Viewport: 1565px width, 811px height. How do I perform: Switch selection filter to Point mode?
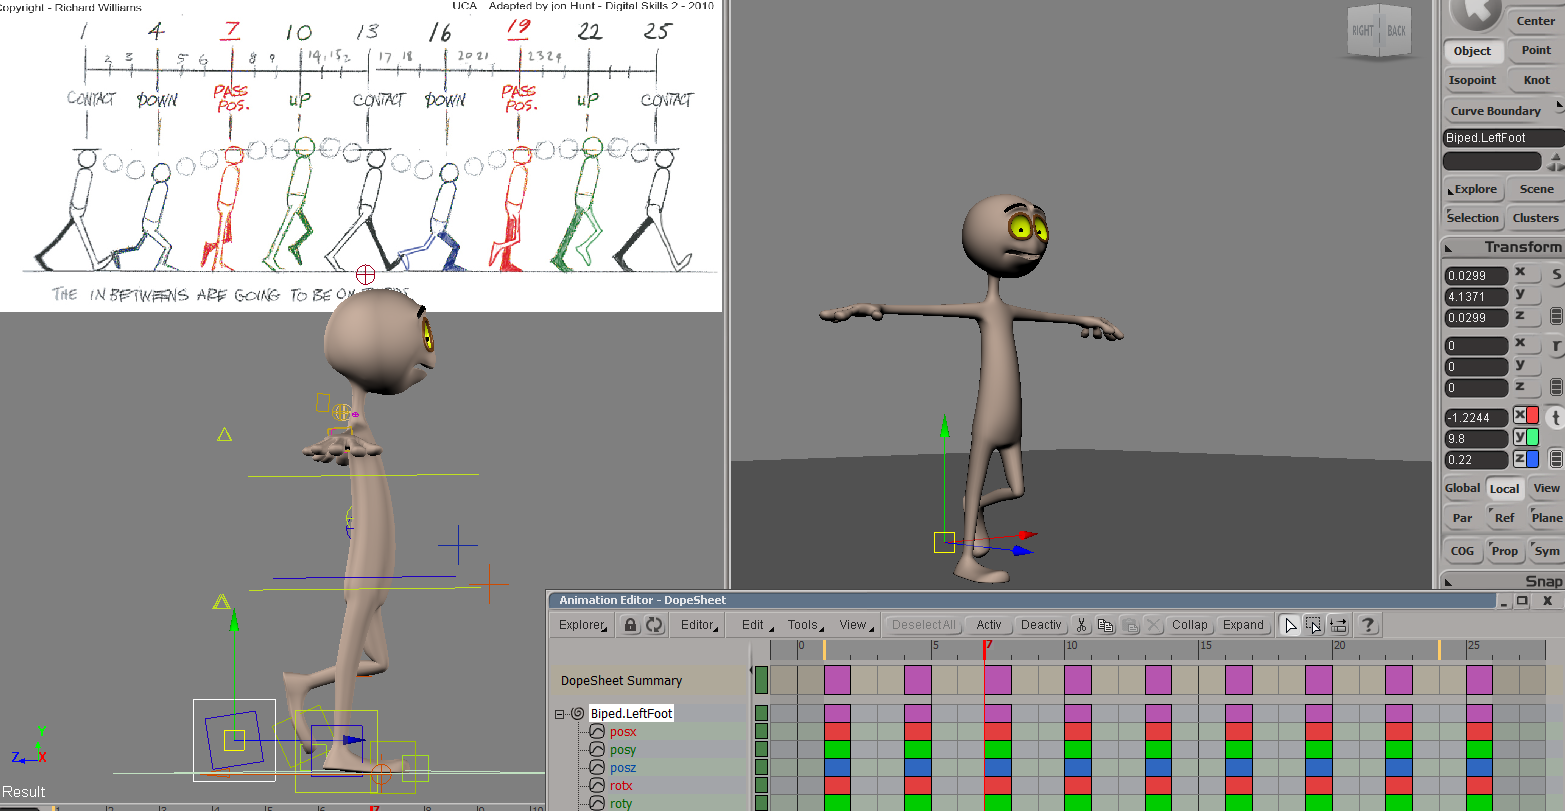(x=1535, y=49)
